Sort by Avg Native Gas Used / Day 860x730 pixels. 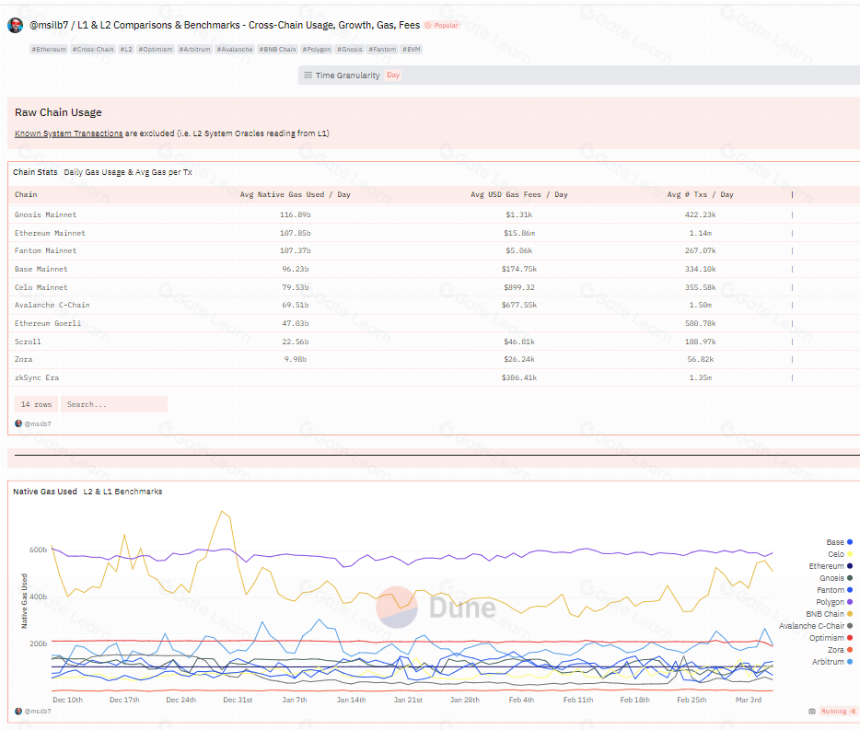295,195
